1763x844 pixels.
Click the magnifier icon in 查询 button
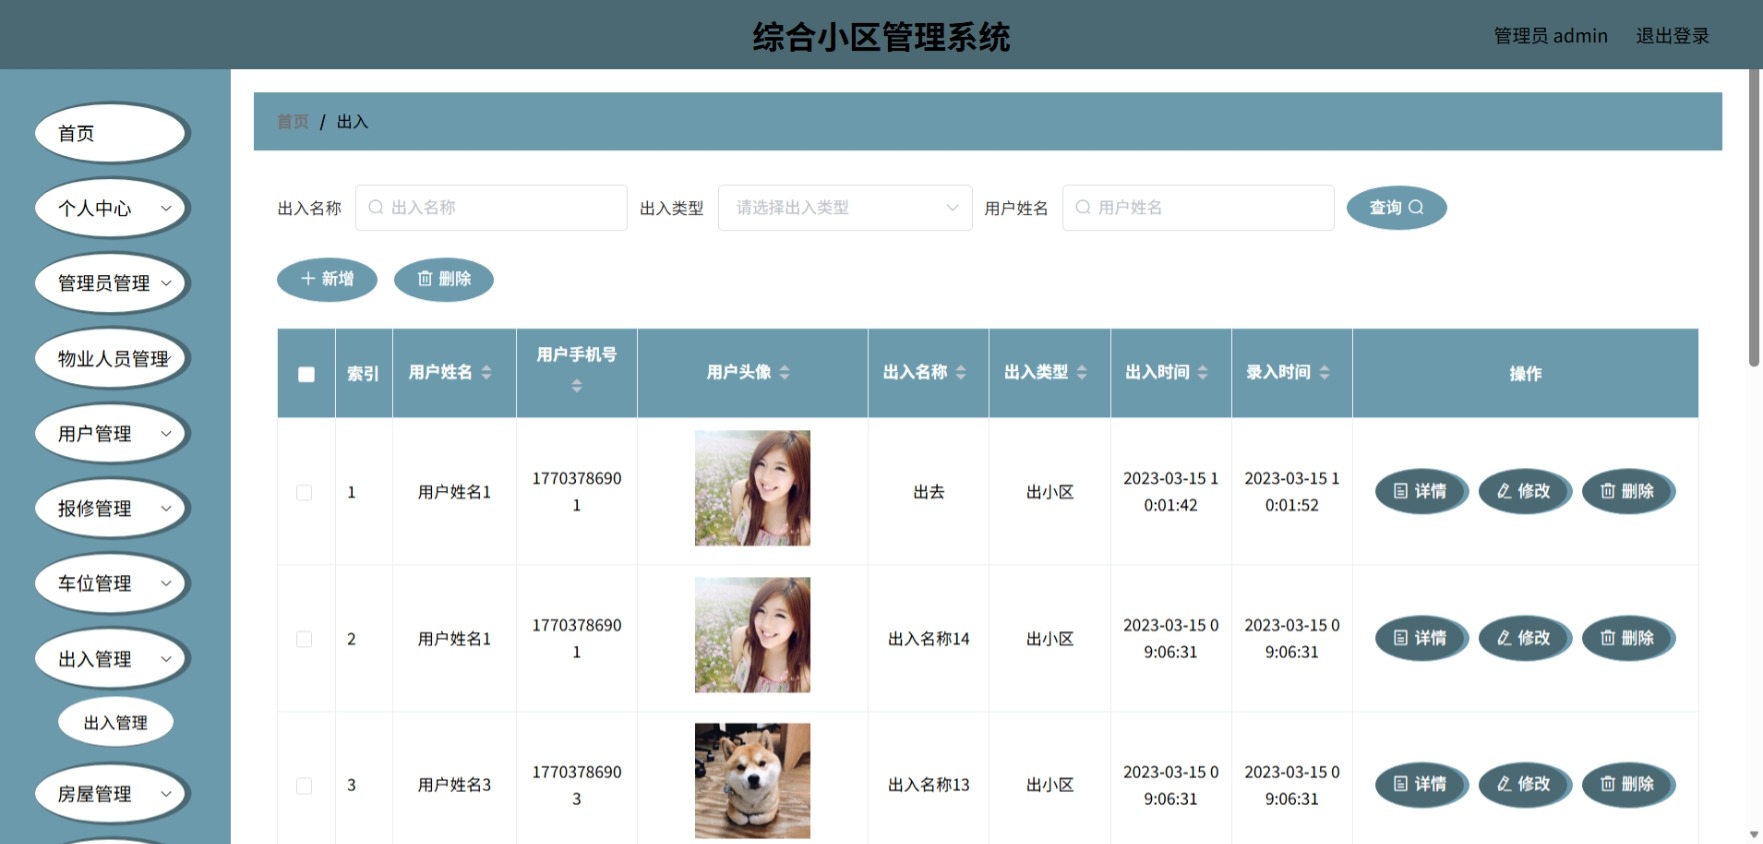[1416, 207]
